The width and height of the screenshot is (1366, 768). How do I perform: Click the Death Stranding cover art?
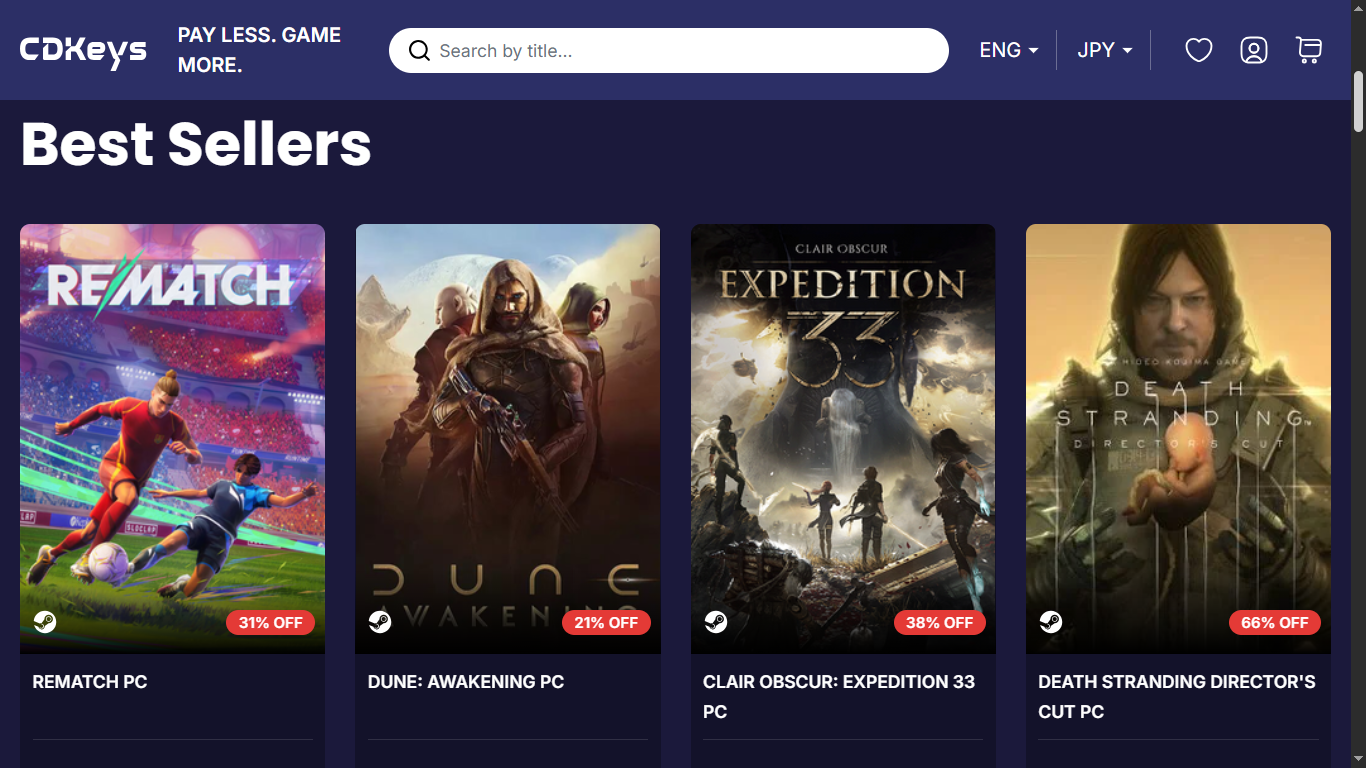point(1178,420)
